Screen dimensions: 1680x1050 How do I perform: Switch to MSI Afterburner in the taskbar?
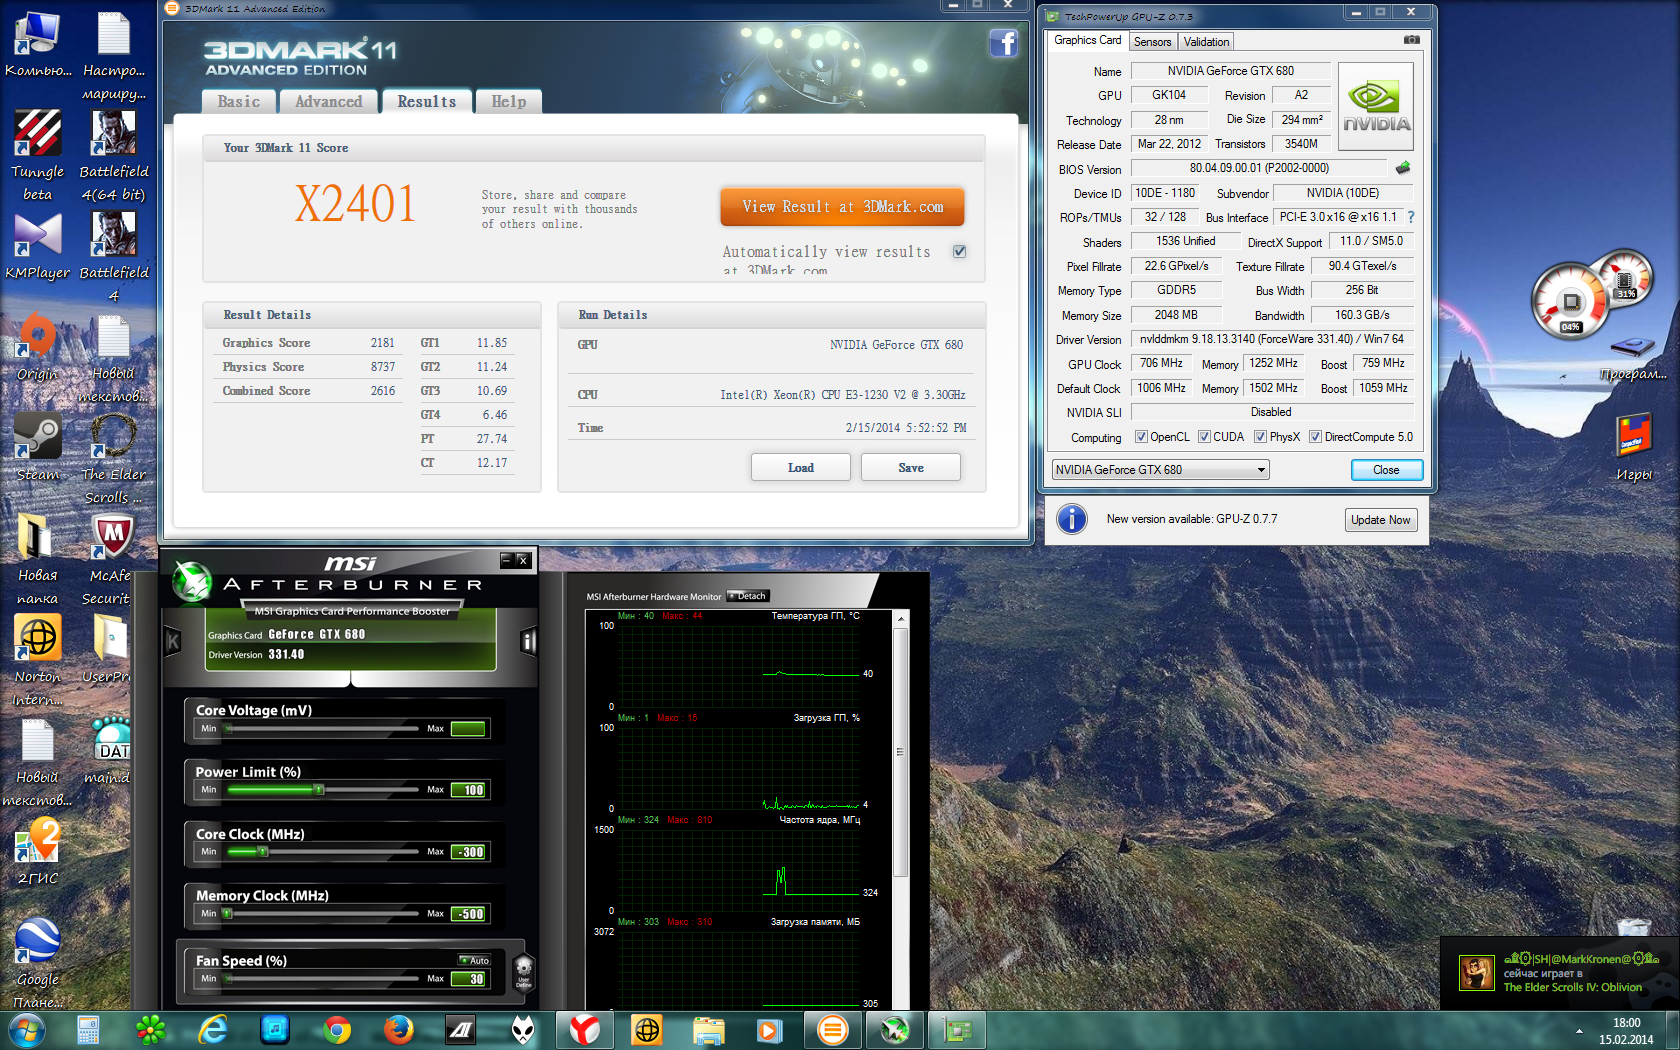pyautogui.click(x=895, y=1030)
